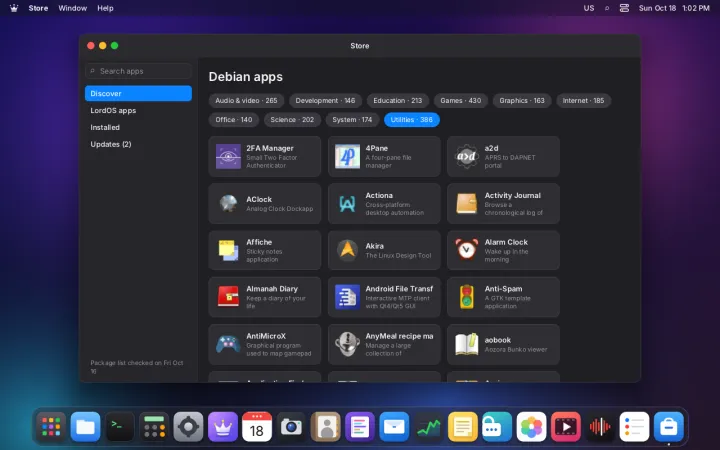
Task: Select the Graphics · 163 filter
Action: (x=522, y=101)
